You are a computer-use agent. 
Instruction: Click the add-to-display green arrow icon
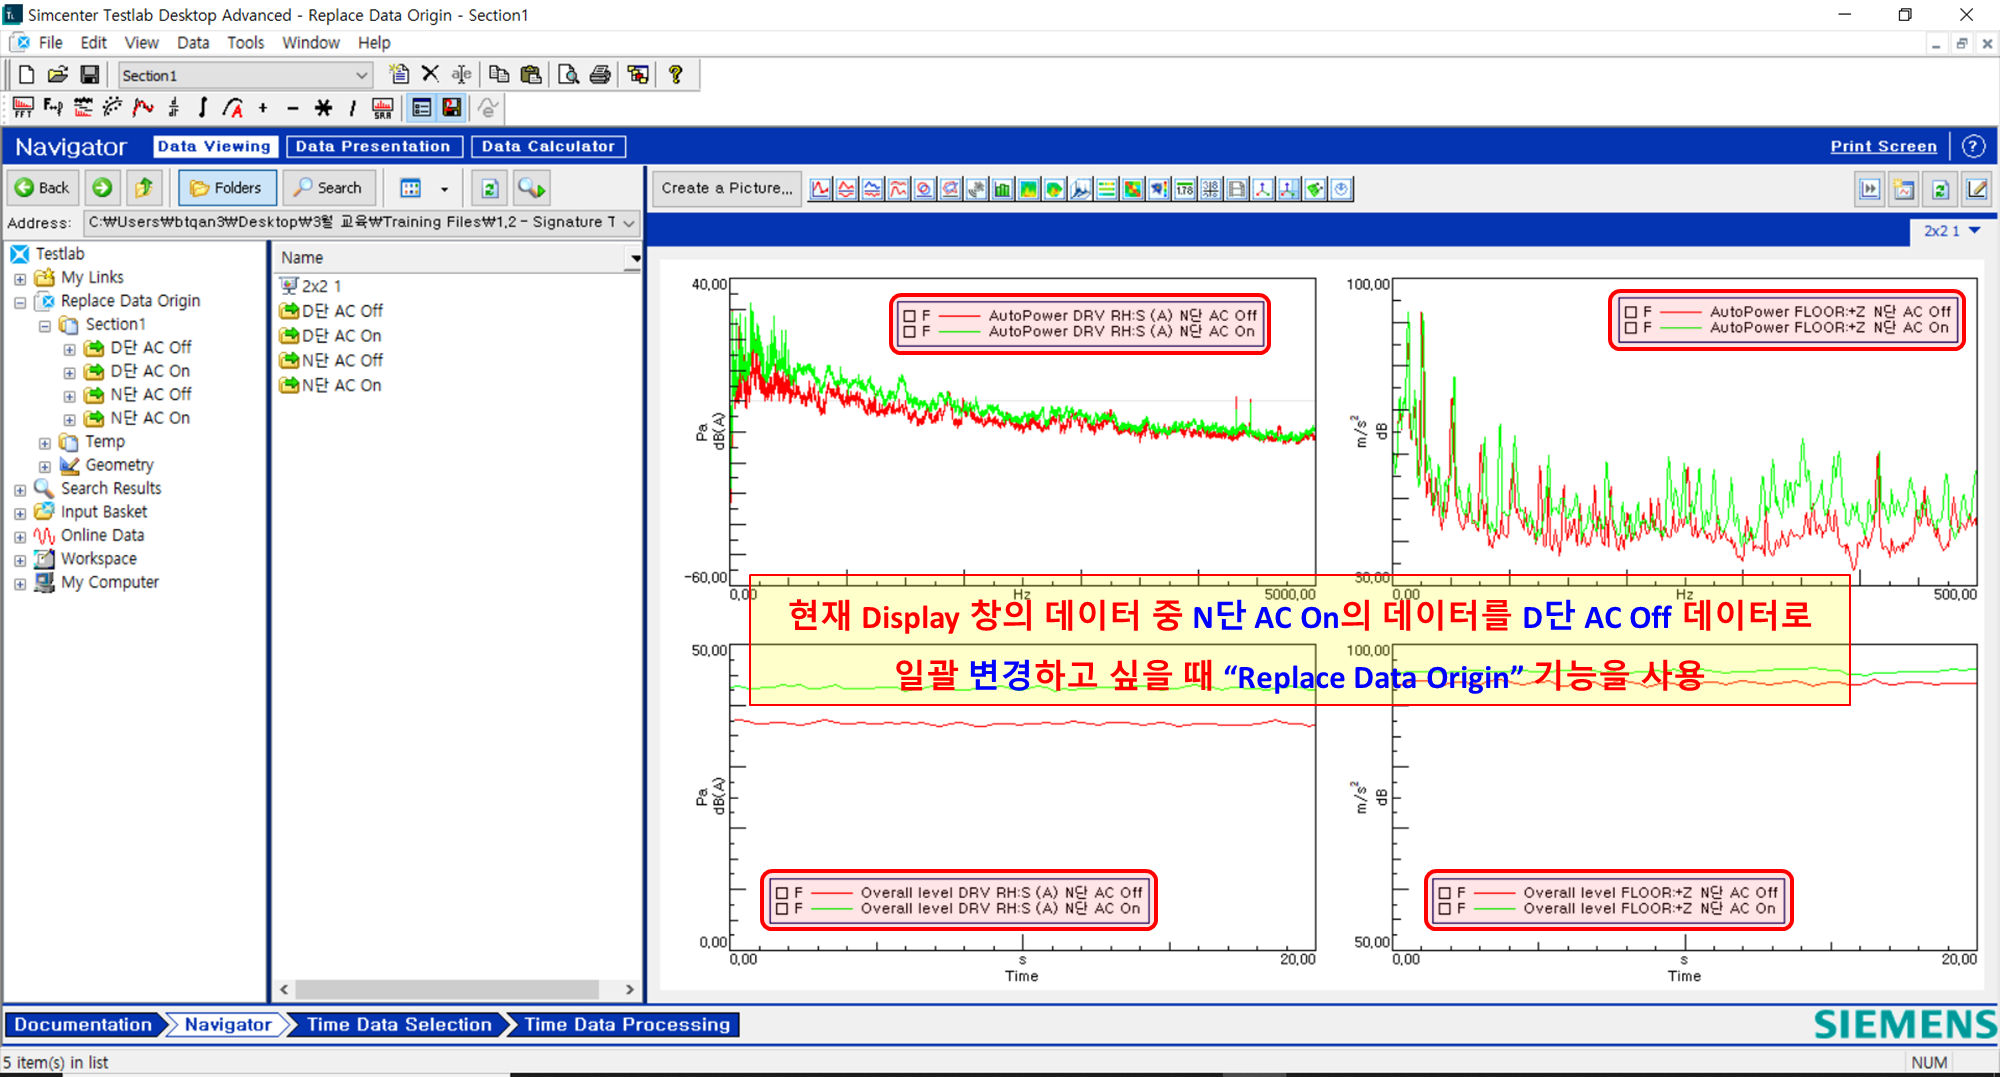click(x=532, y=188)
